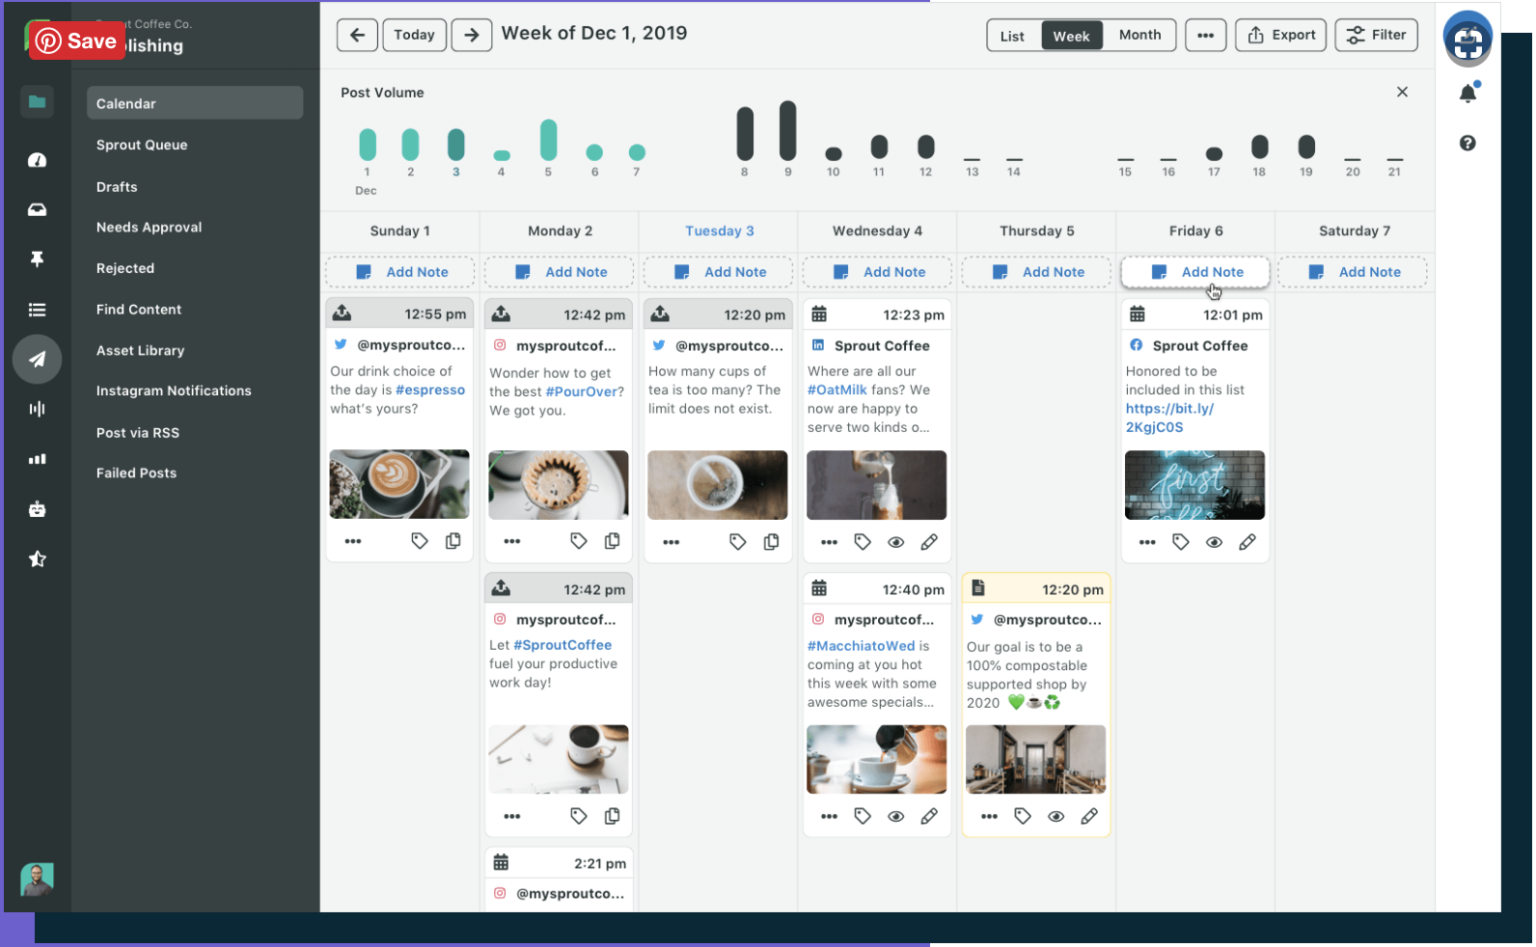Switch the calendar to Month view
The height and width of the screenshot is (947, 1536).
click(x=1139, y=35)
